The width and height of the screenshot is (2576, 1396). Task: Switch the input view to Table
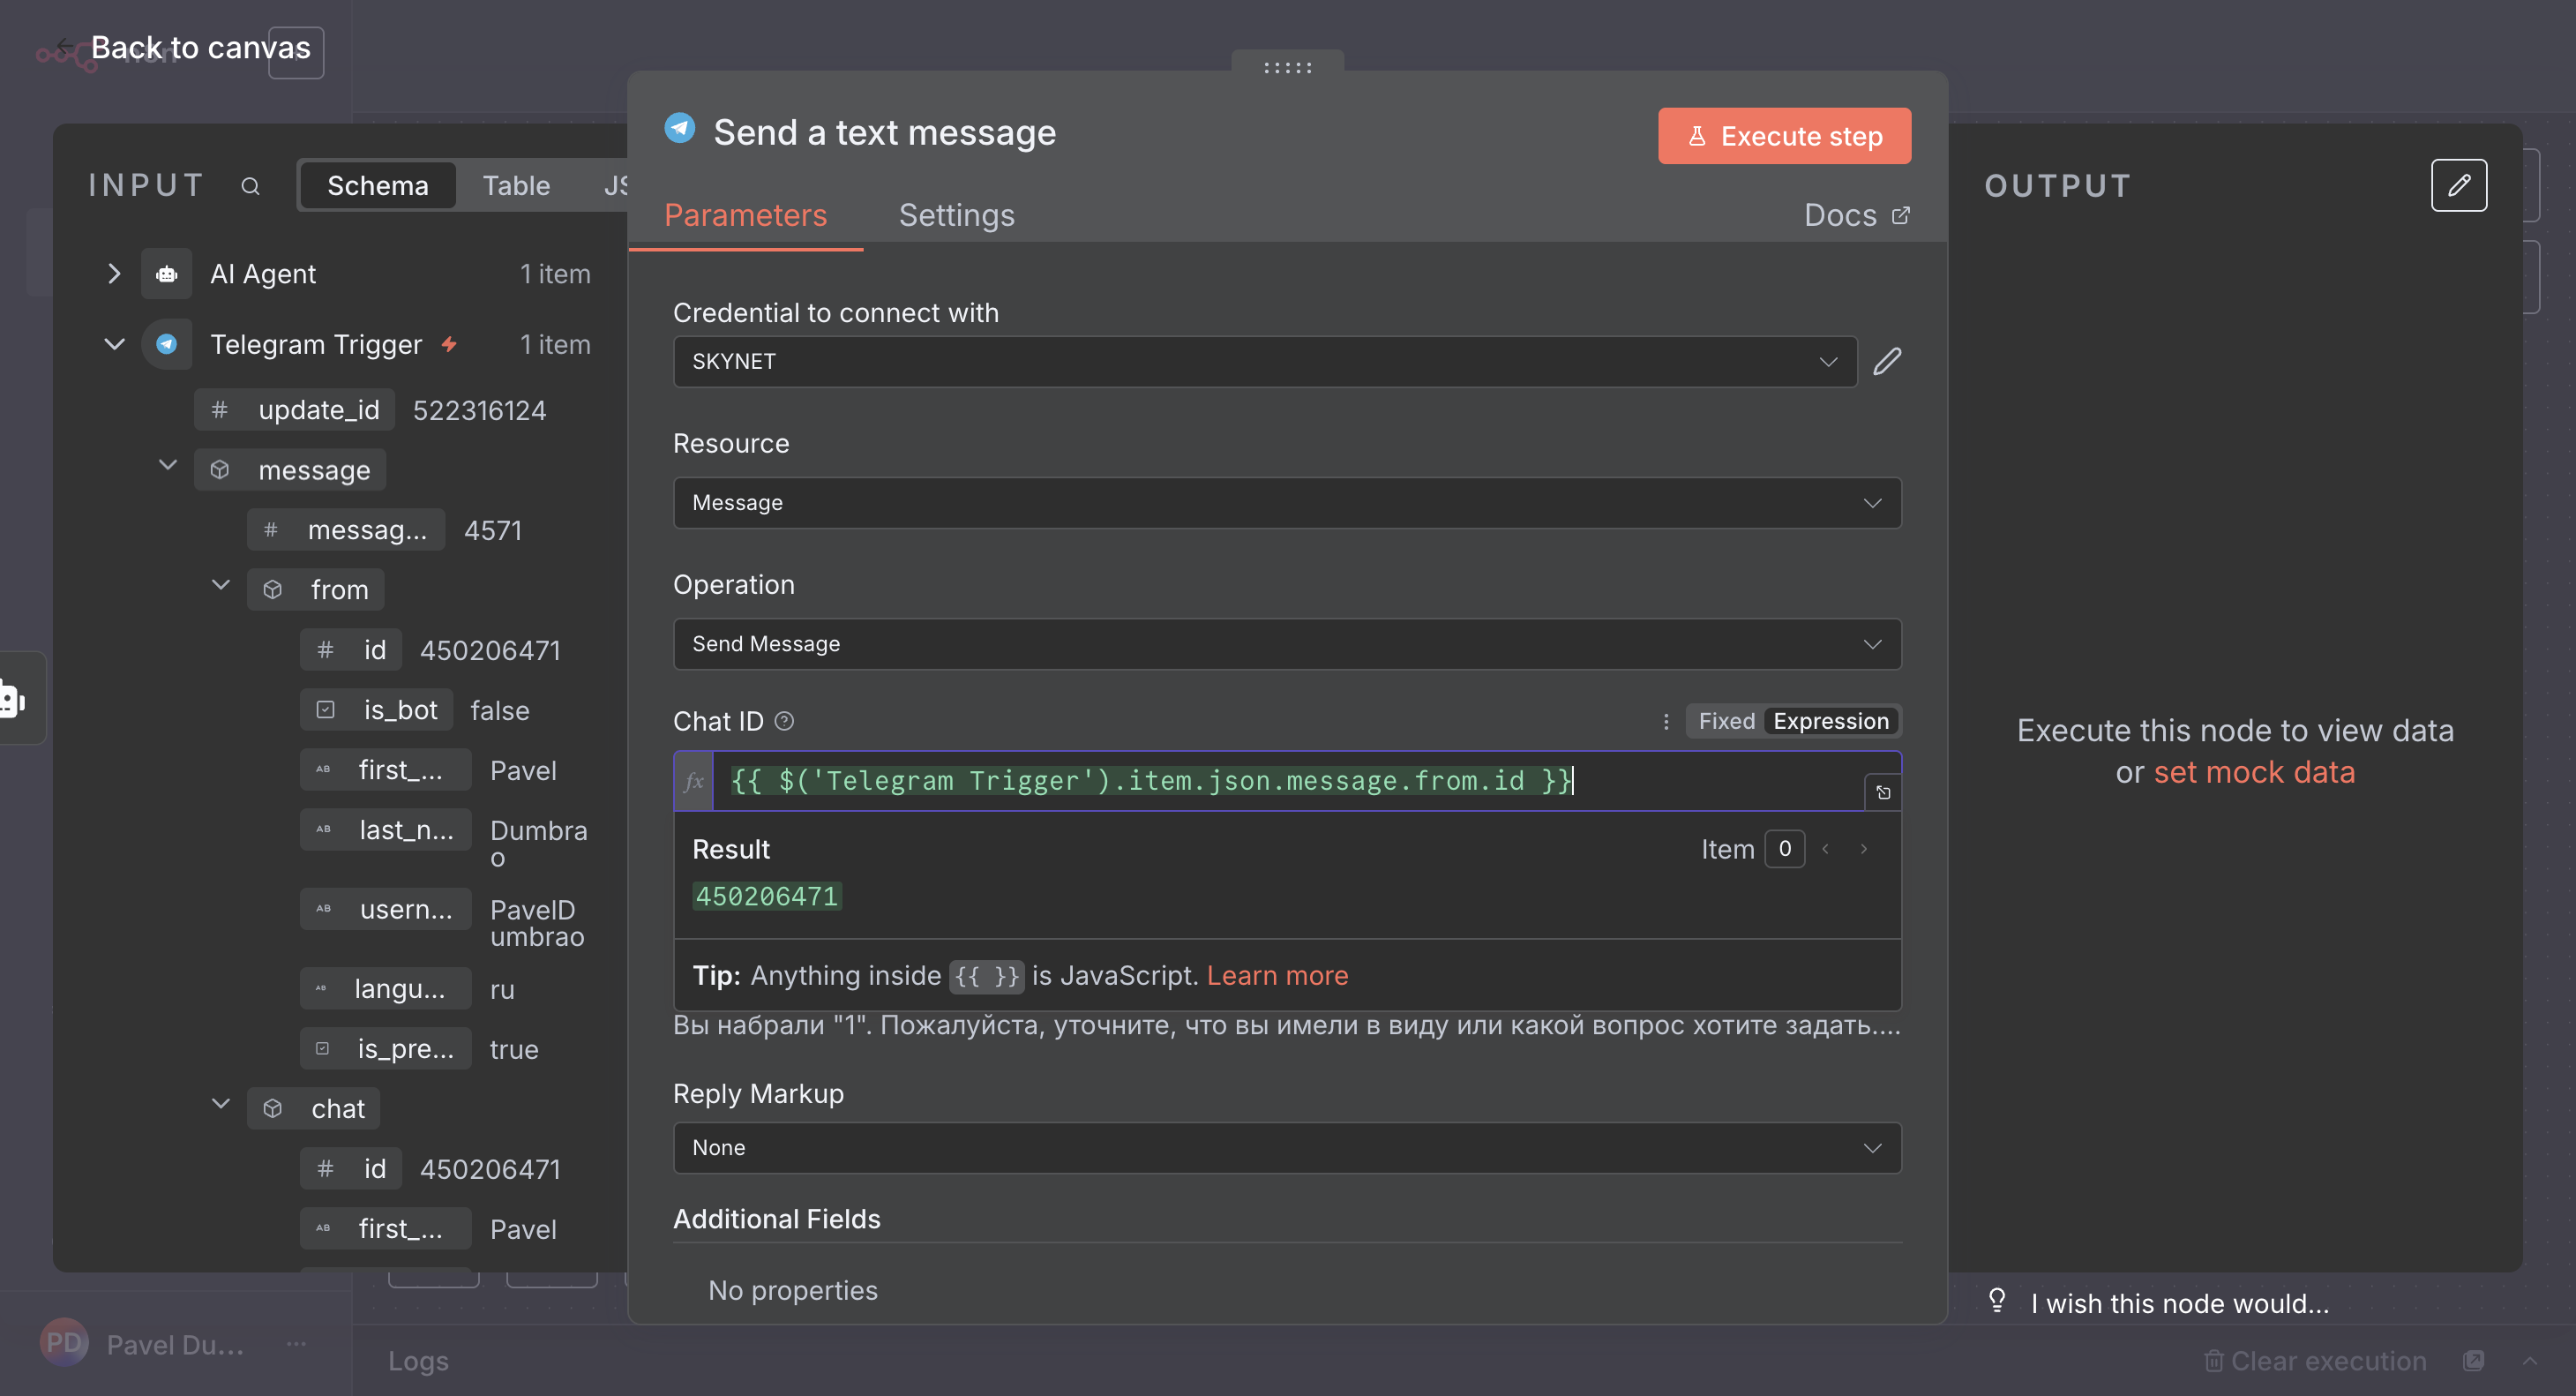pyautogui.click(x=516, y=186)
